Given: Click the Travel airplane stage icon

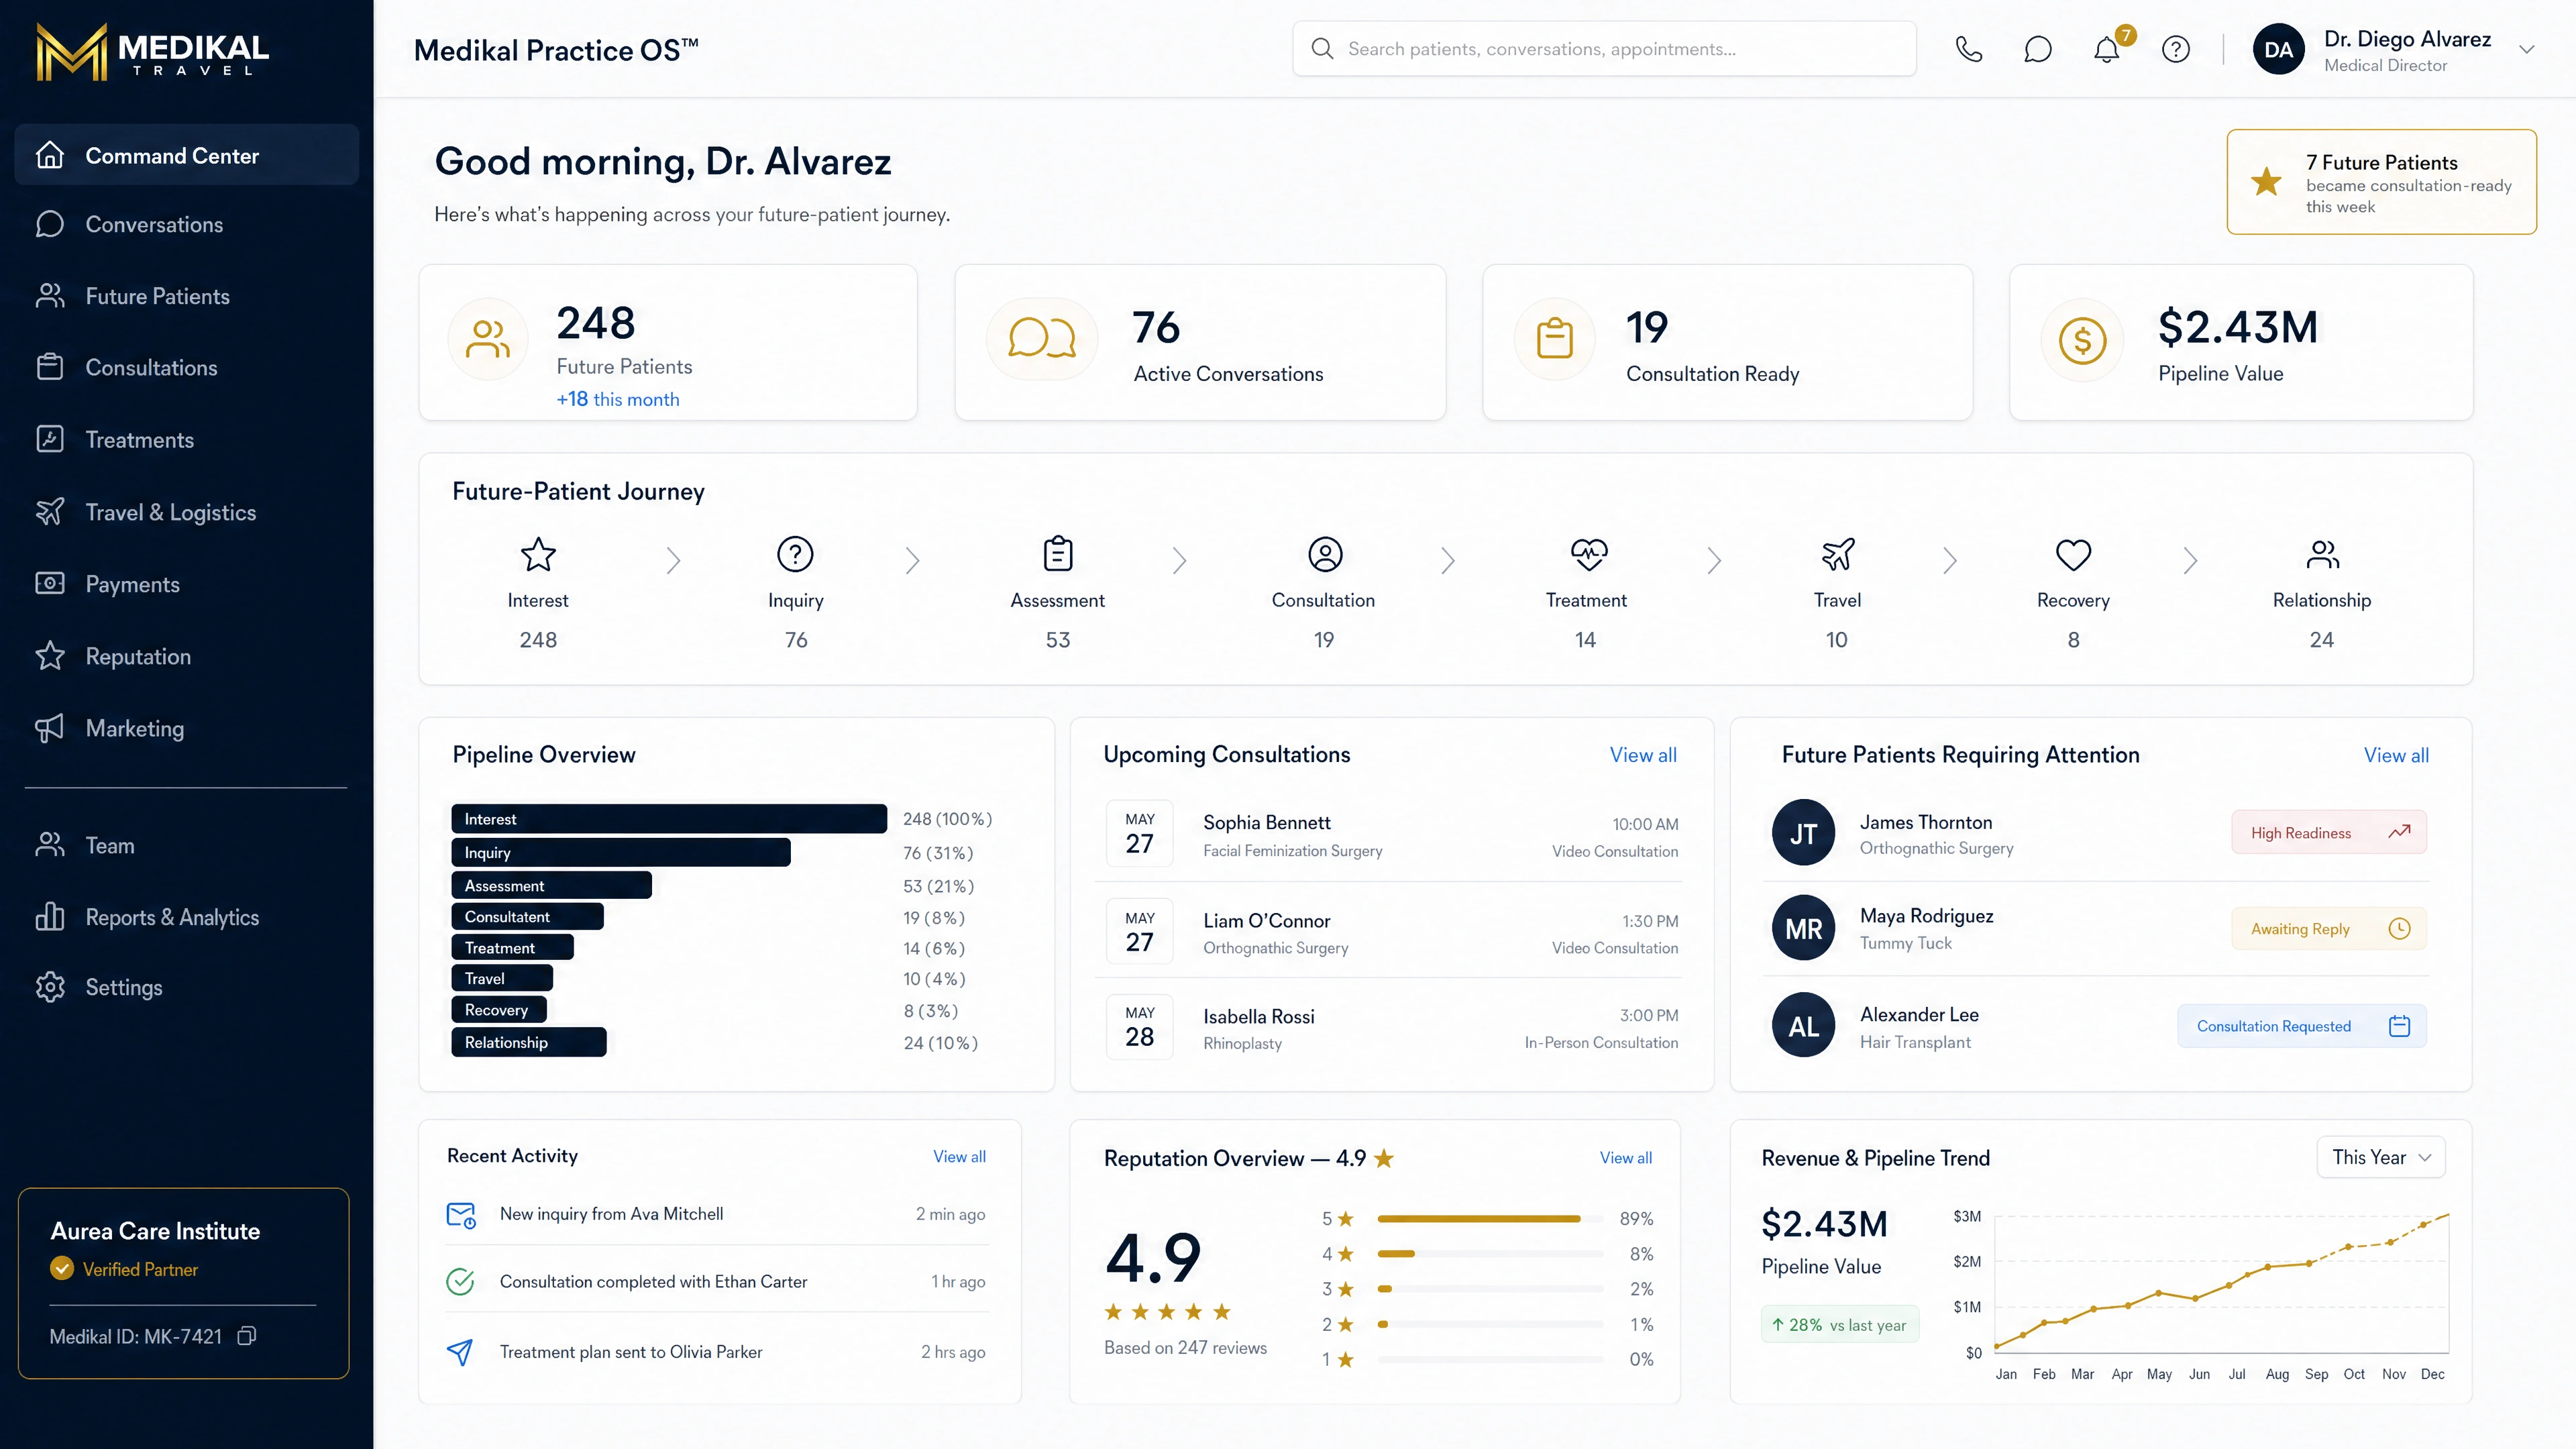Looking at the screenshot, I should pos(1838,554).
